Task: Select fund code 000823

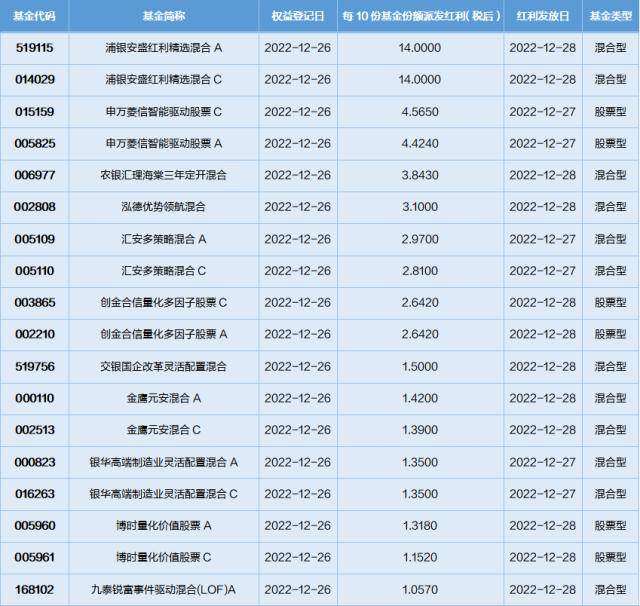Action: coord(35,462)
